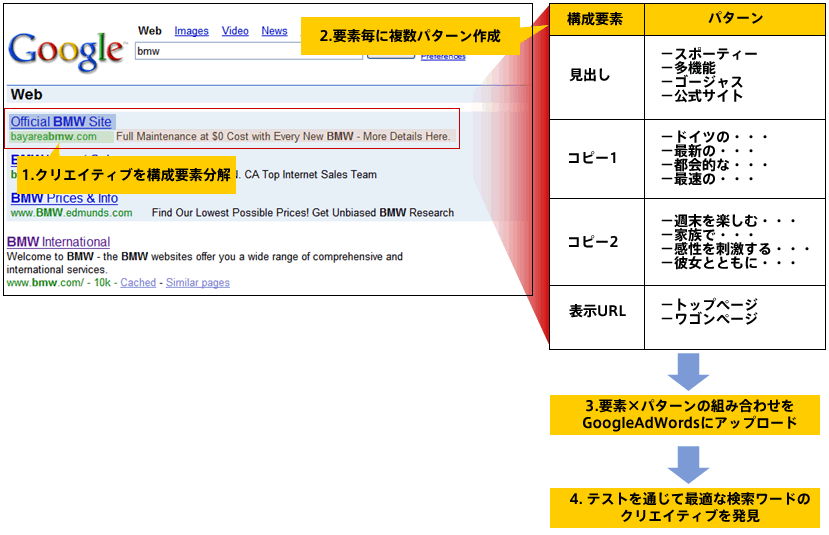This screenshot has width=829, height=535.
Task: Open the Official BMW Site ad headline
Action: 61,122
